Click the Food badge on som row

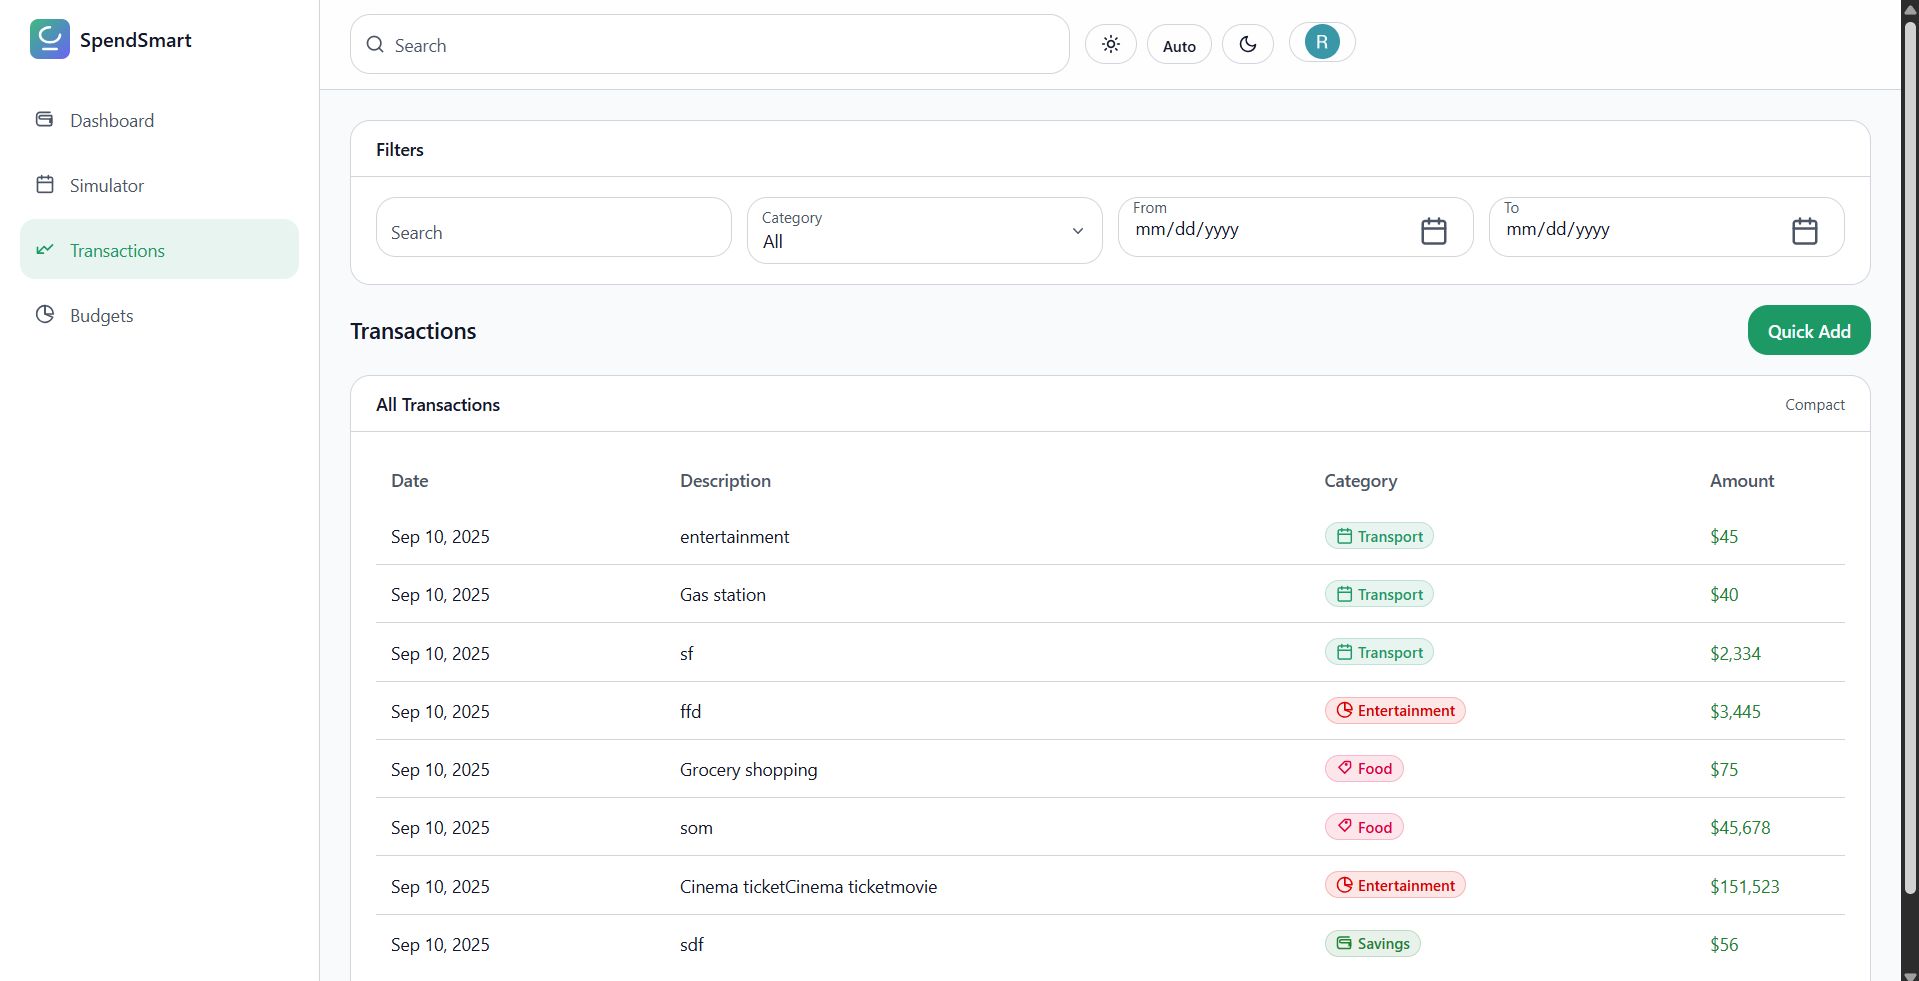point(1364,827)
